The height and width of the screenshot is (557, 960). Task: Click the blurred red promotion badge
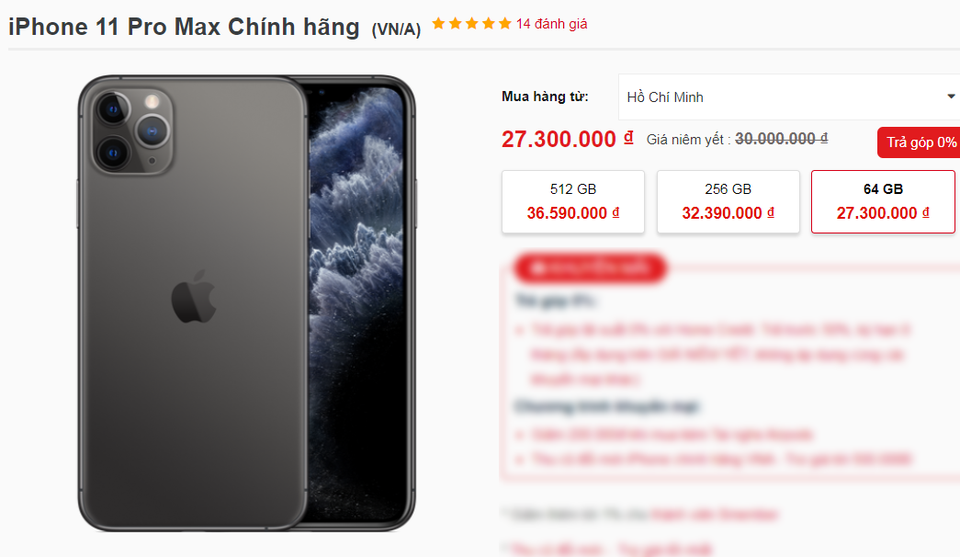pyautogui.click(x=590, y=268)
